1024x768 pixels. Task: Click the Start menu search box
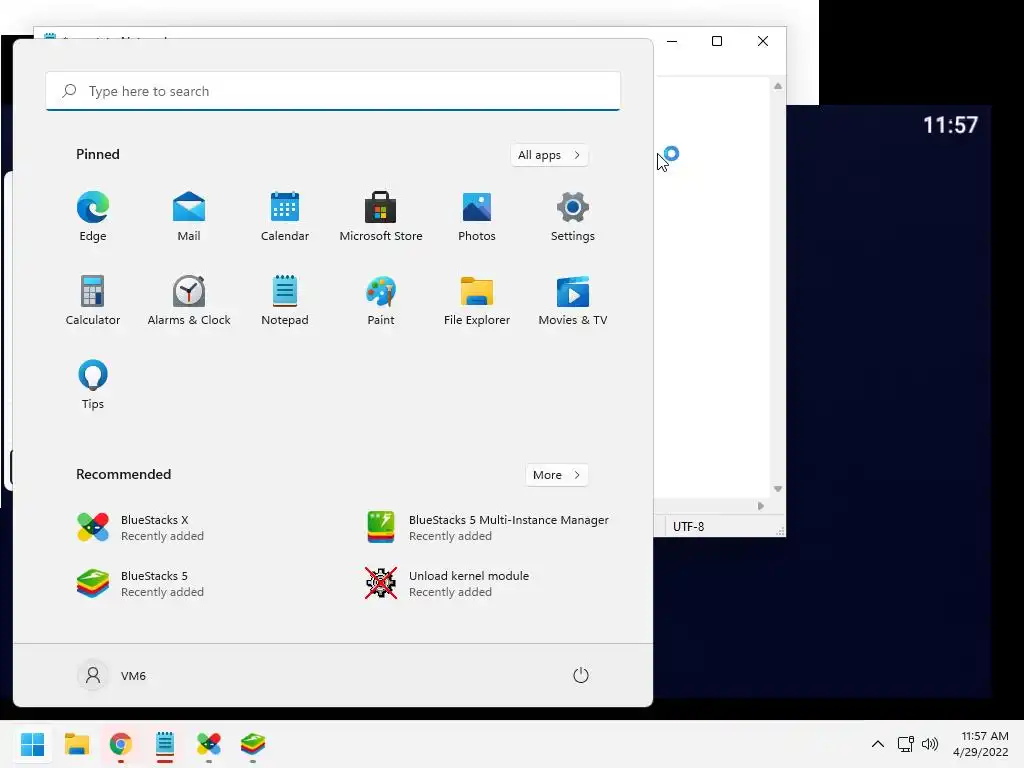(333, 91)
